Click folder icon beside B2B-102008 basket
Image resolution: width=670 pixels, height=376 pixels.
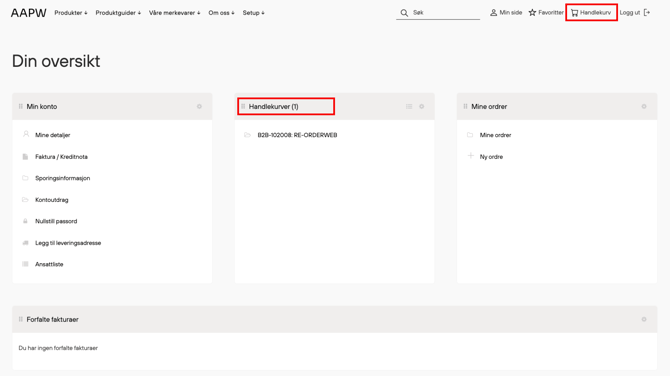coord(247,135)
